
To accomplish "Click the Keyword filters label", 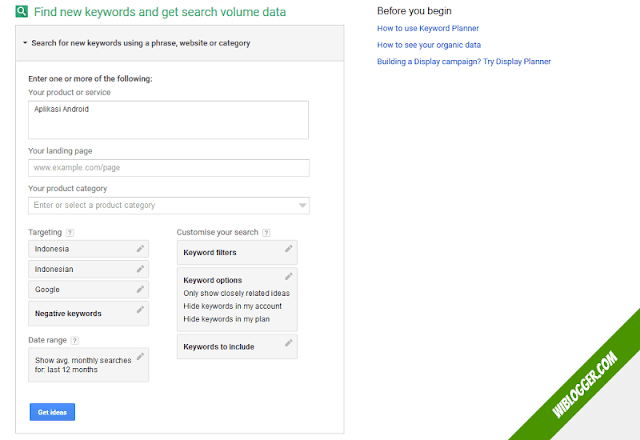I will pos(210,252).
